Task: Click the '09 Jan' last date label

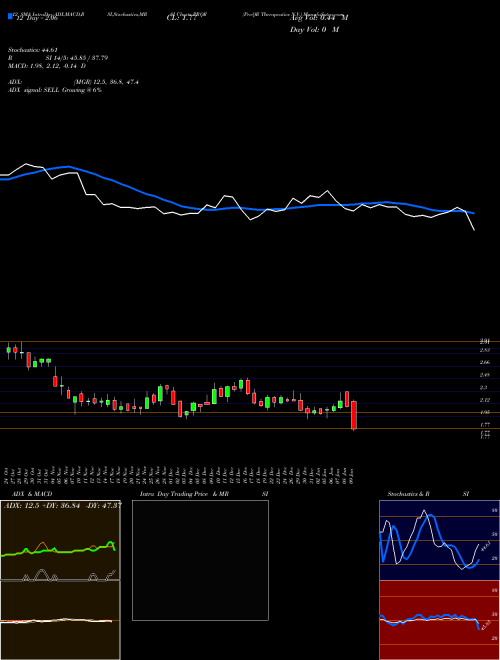Action: click(x=352, y=476)
